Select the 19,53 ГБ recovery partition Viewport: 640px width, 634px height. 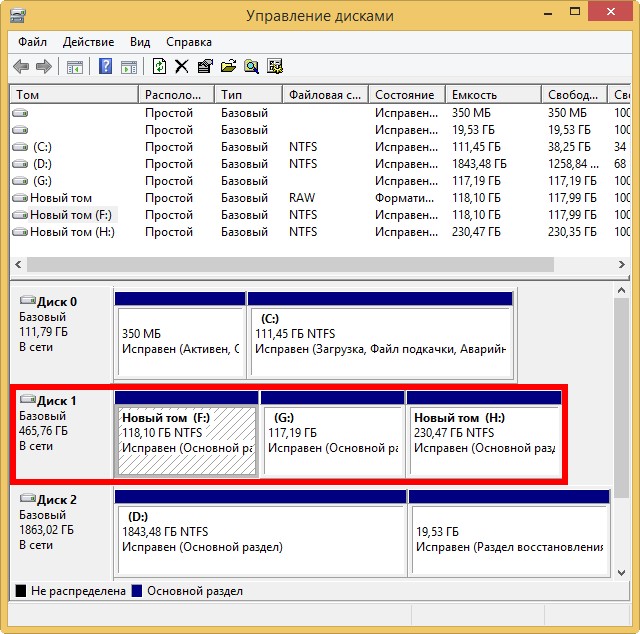tap(509, 533)
